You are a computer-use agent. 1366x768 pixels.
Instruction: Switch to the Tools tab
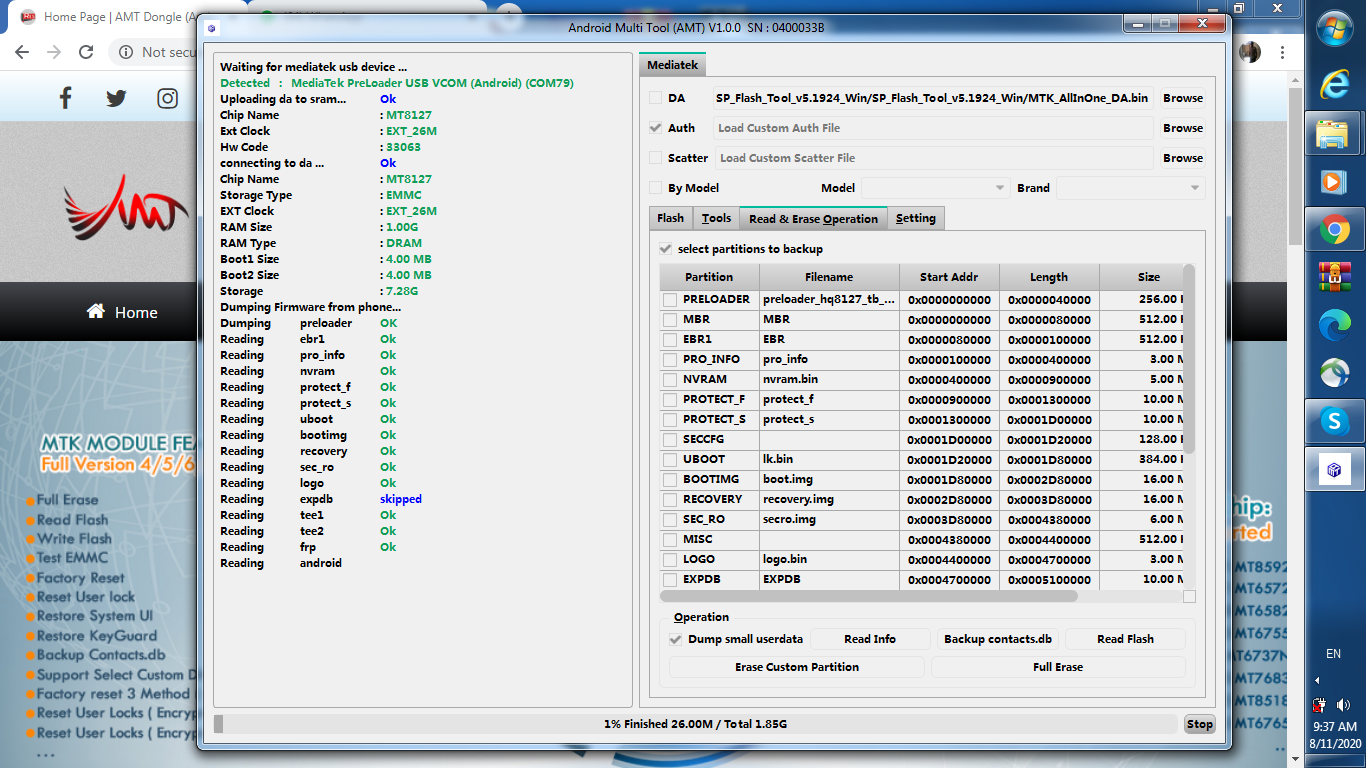point(716,218)
